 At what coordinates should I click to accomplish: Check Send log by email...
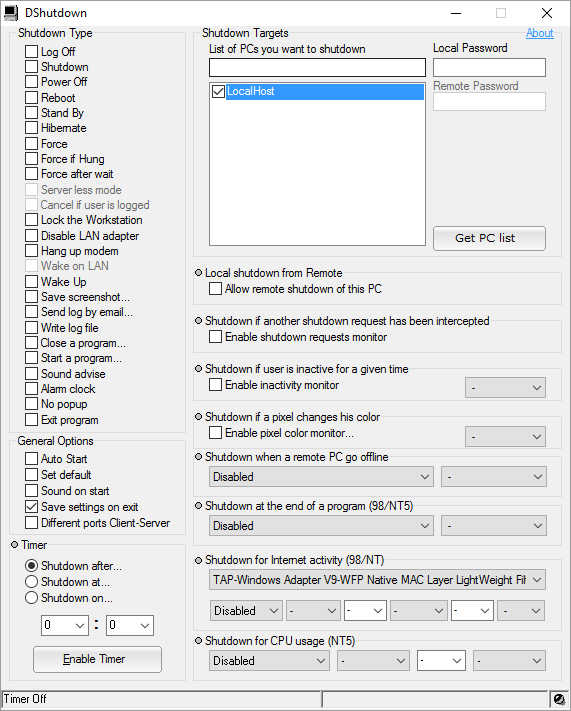31,312
